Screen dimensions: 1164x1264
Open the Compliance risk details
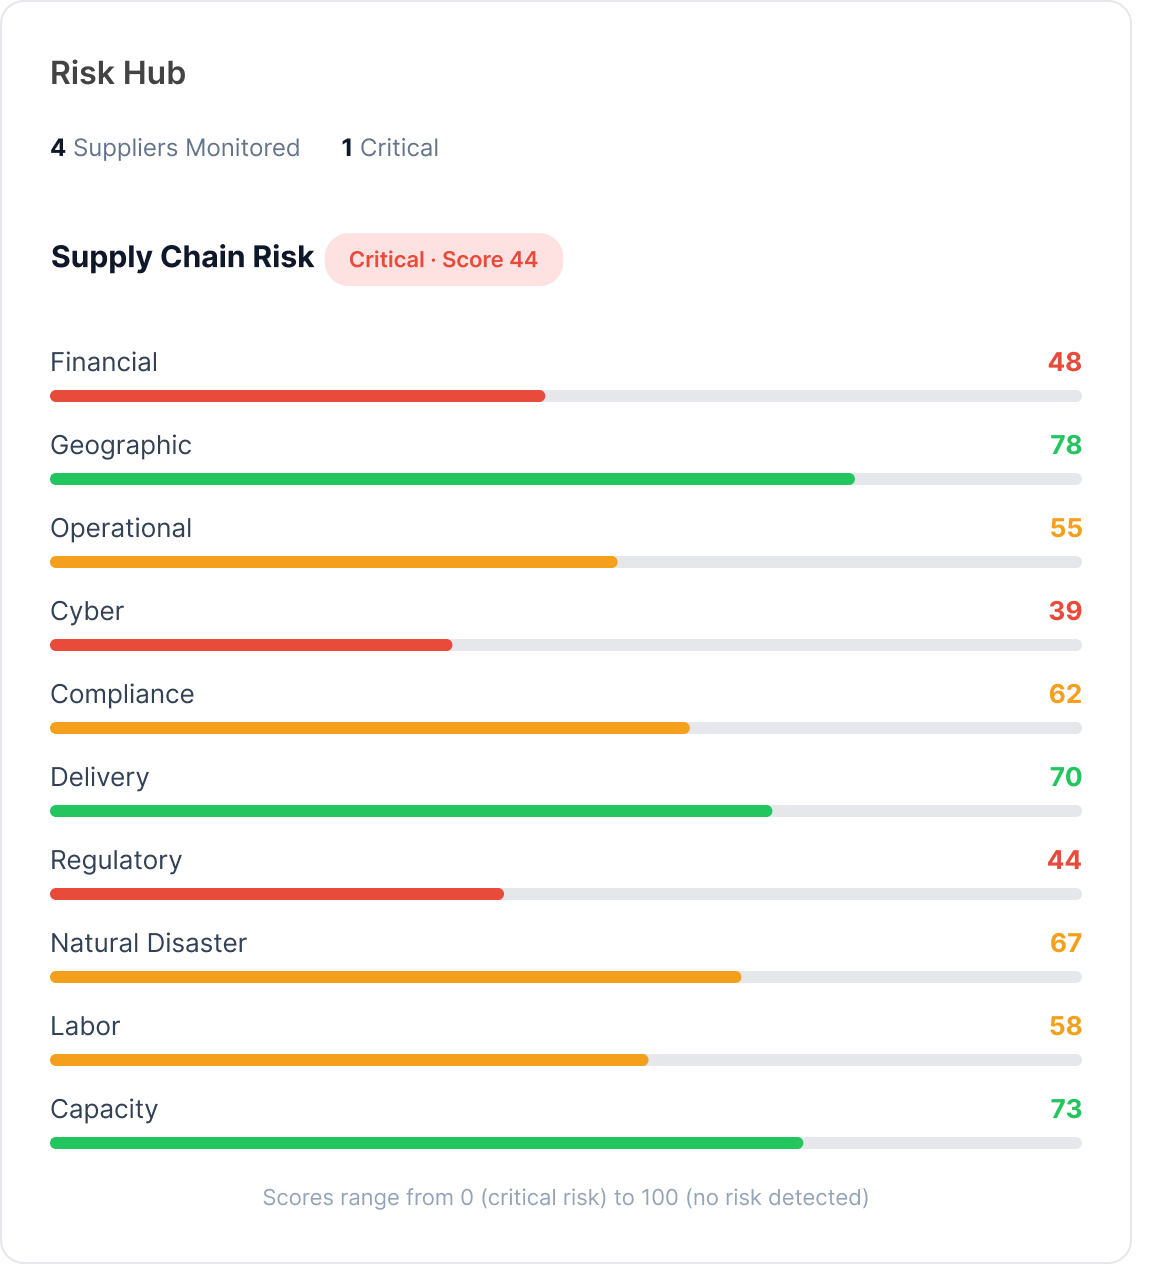(x=122, y=694)
